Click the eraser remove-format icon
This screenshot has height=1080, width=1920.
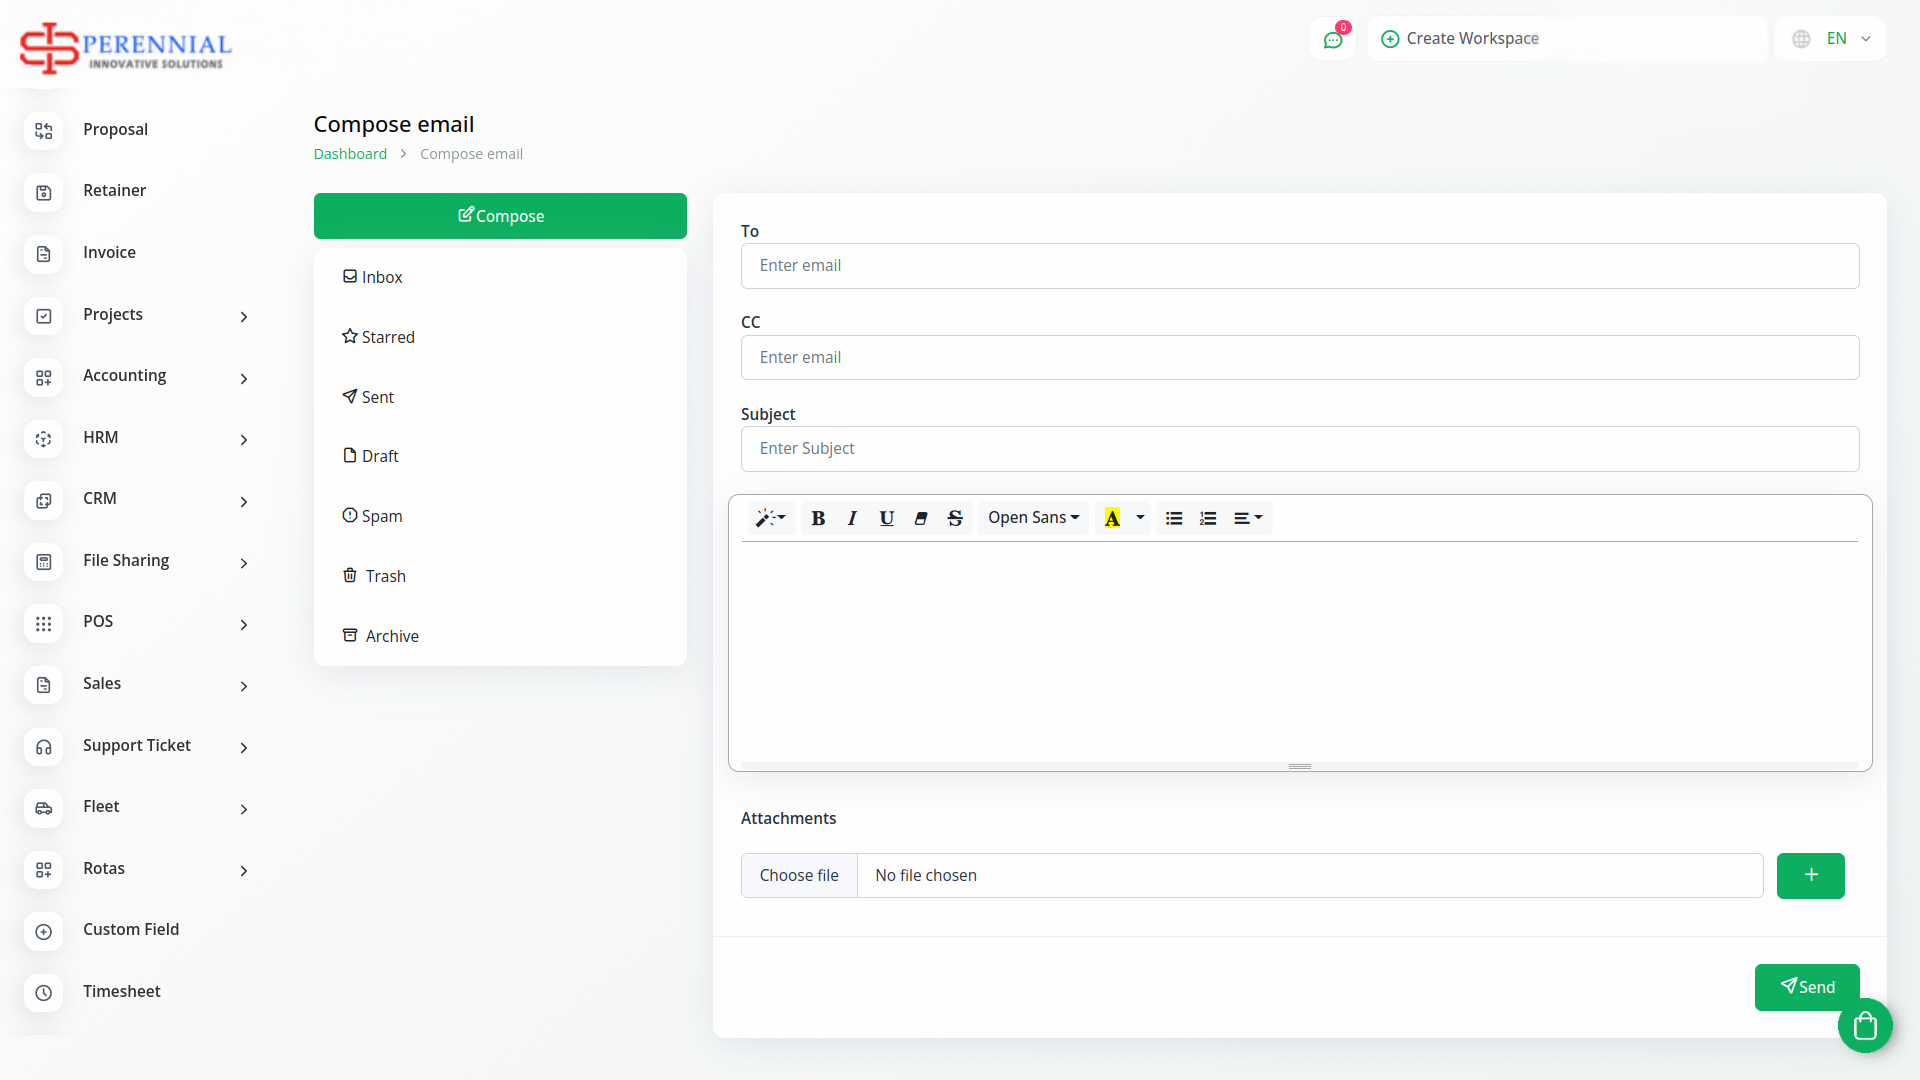[x=921, y=518]
